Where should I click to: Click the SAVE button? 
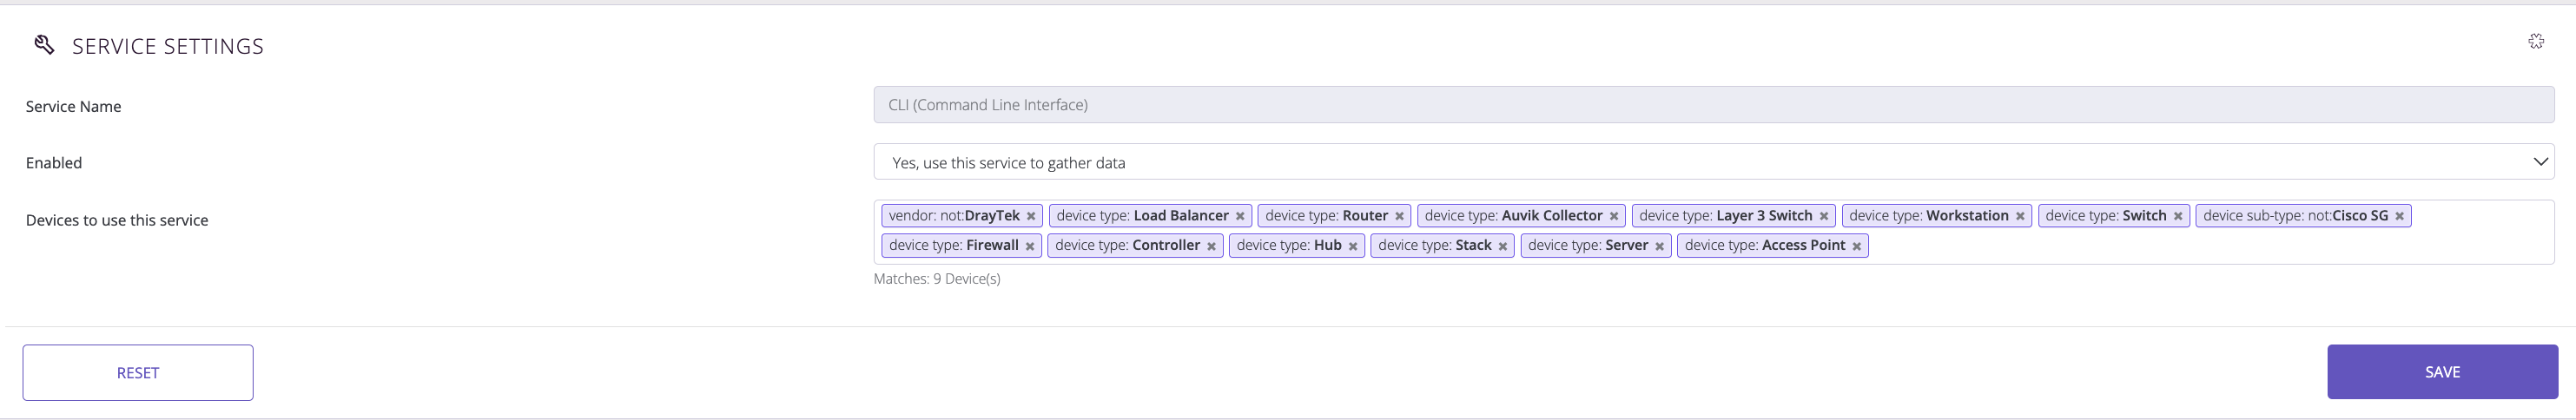2442,372
